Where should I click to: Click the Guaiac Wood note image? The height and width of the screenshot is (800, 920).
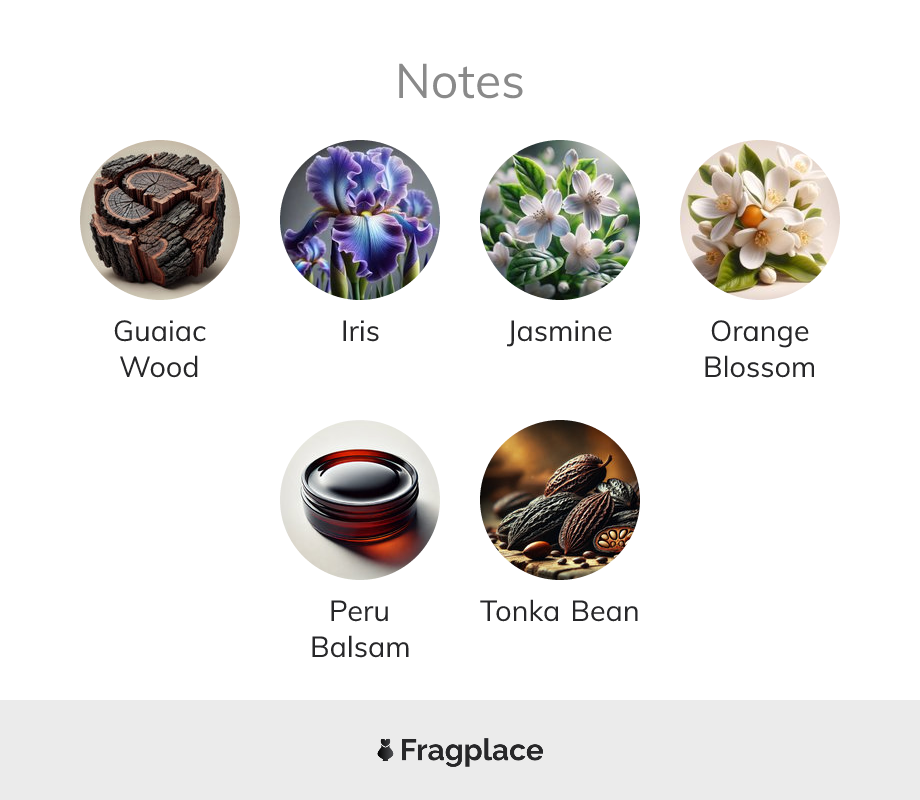[160, 220]
